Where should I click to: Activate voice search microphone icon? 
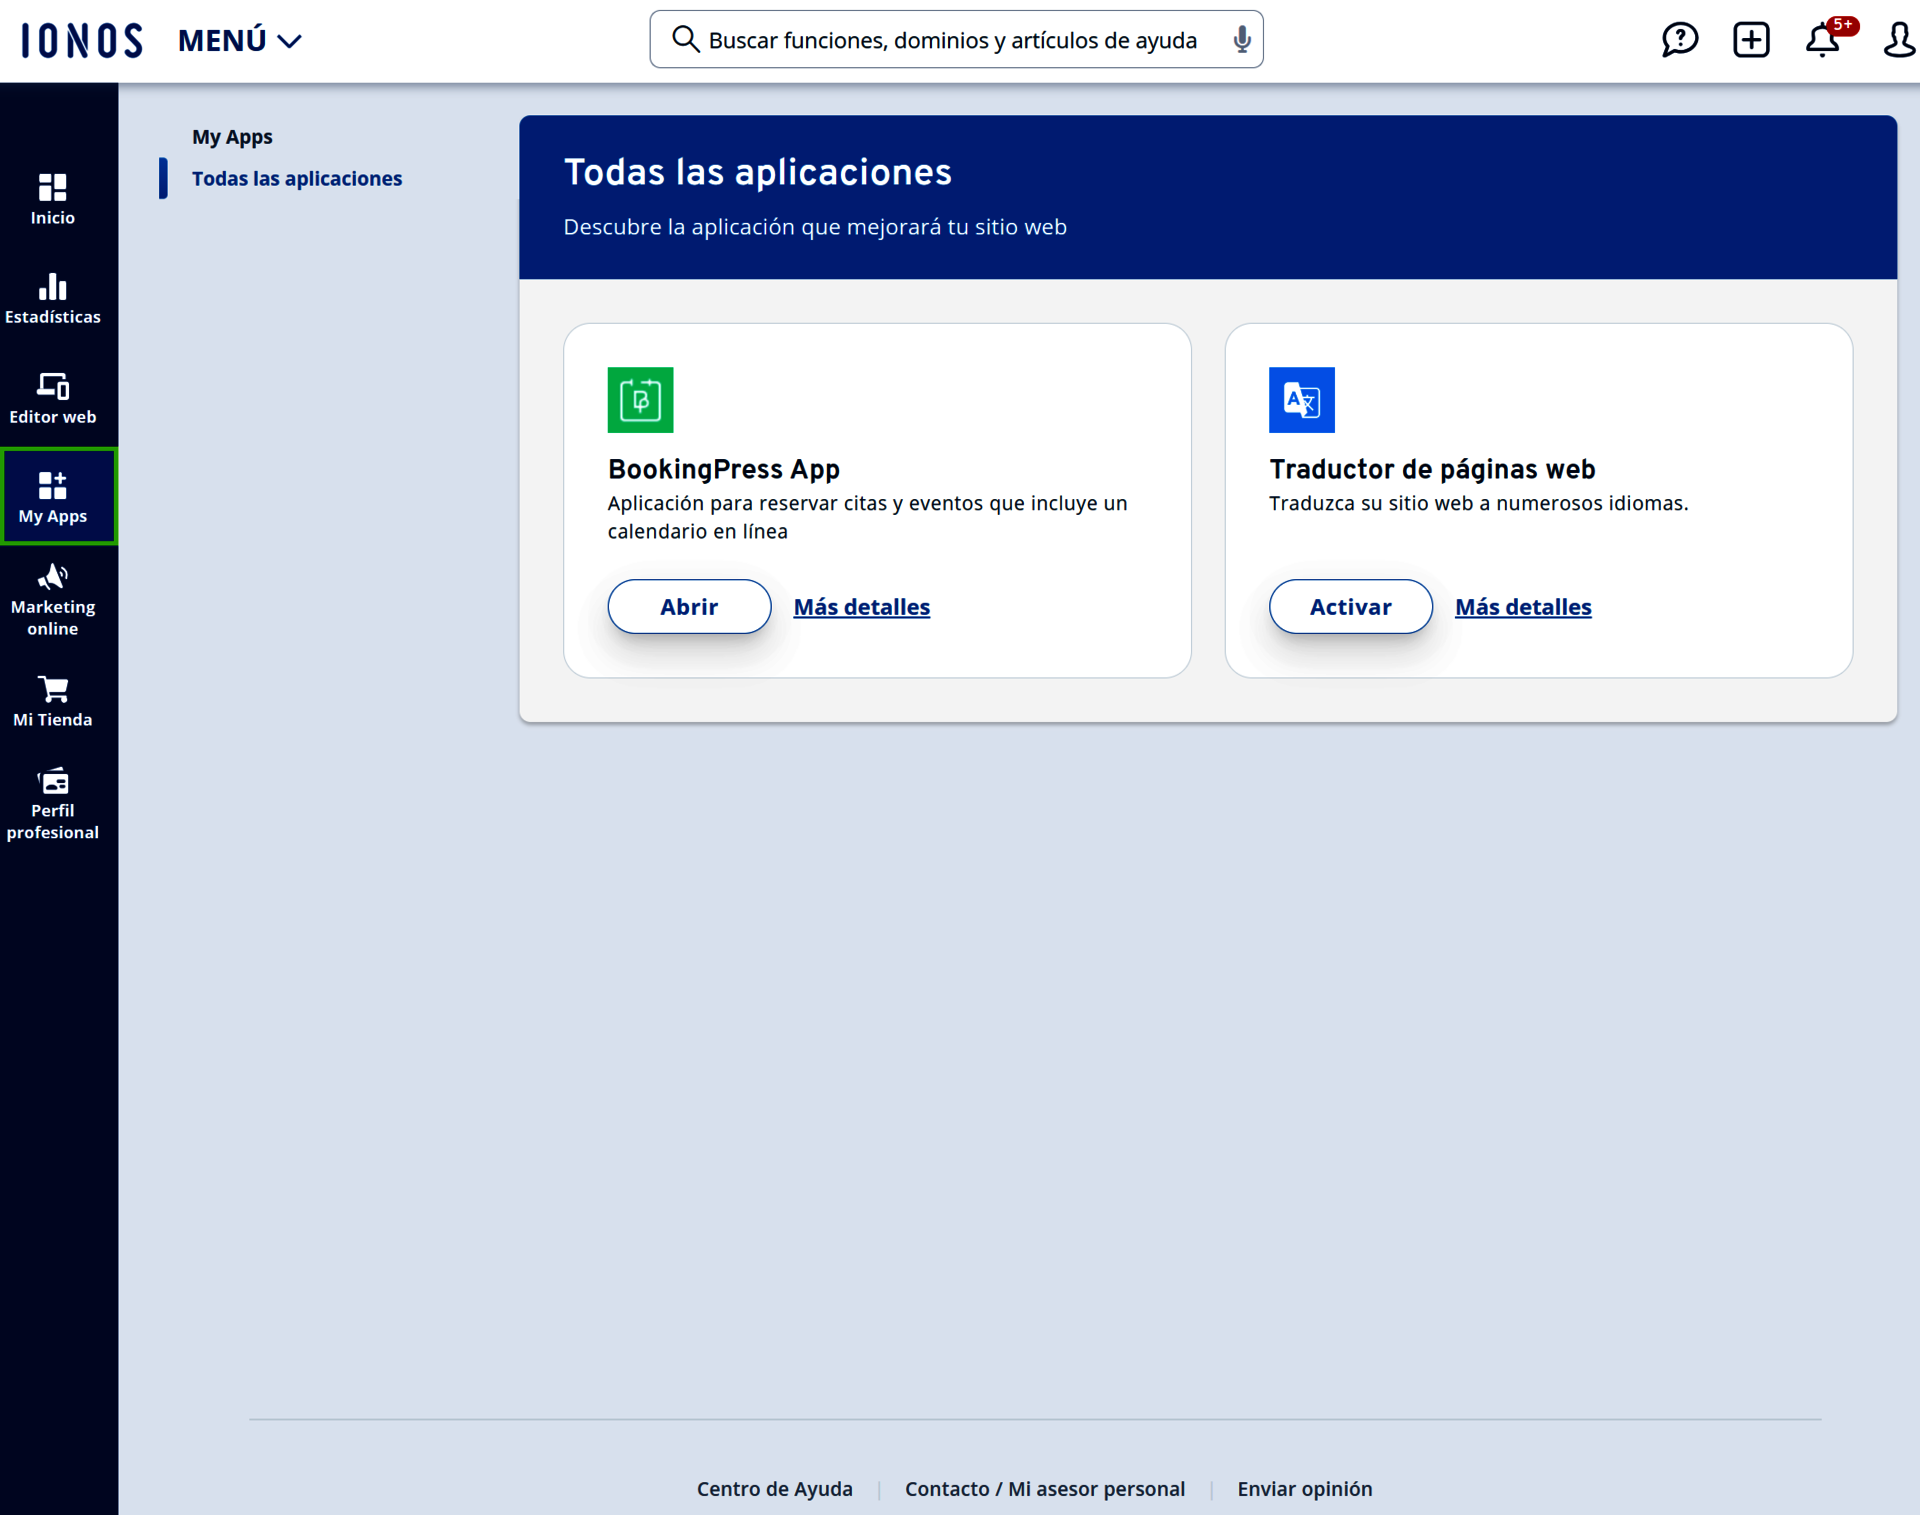1241,39
